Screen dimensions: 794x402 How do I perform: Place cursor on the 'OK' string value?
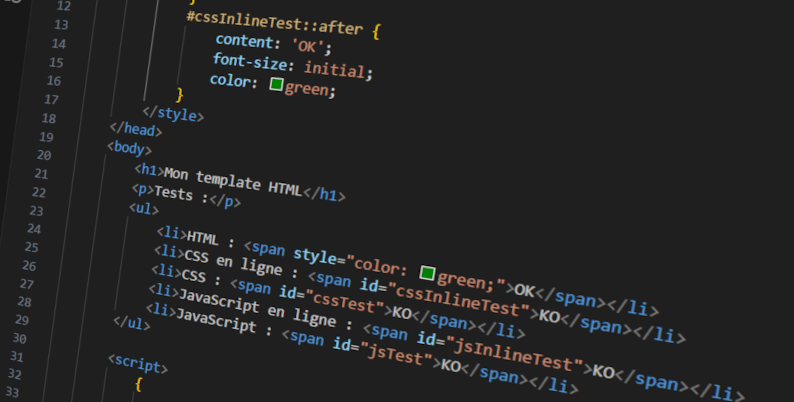[x=307, y=47]
